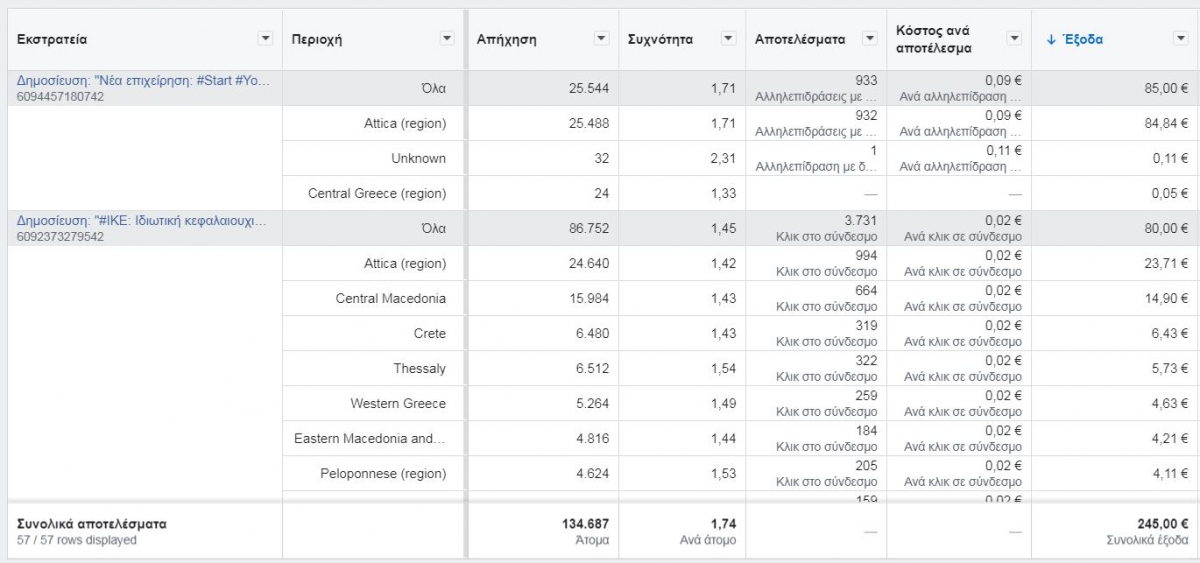Click the Αποτελέσματα column header label
1200x563 pixels.
pyautogui.click(x=799, y=39)
